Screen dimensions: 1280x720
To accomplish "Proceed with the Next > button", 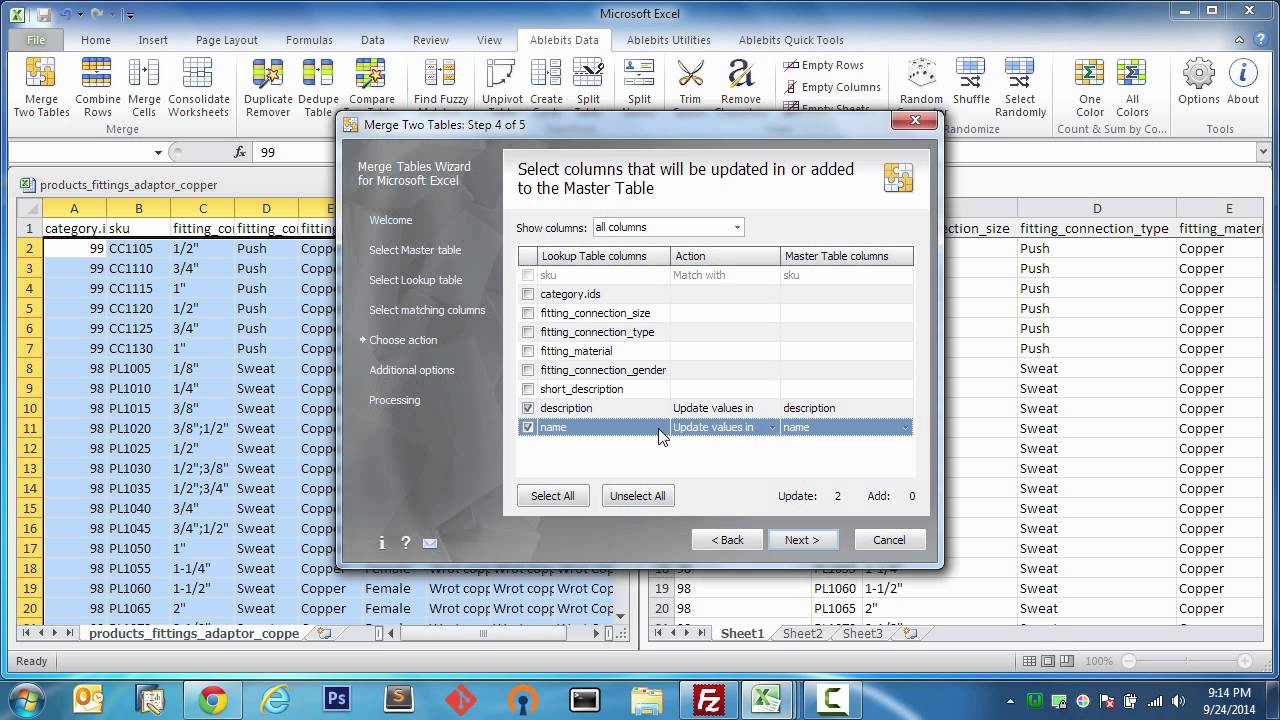I will tap(802, 540).
